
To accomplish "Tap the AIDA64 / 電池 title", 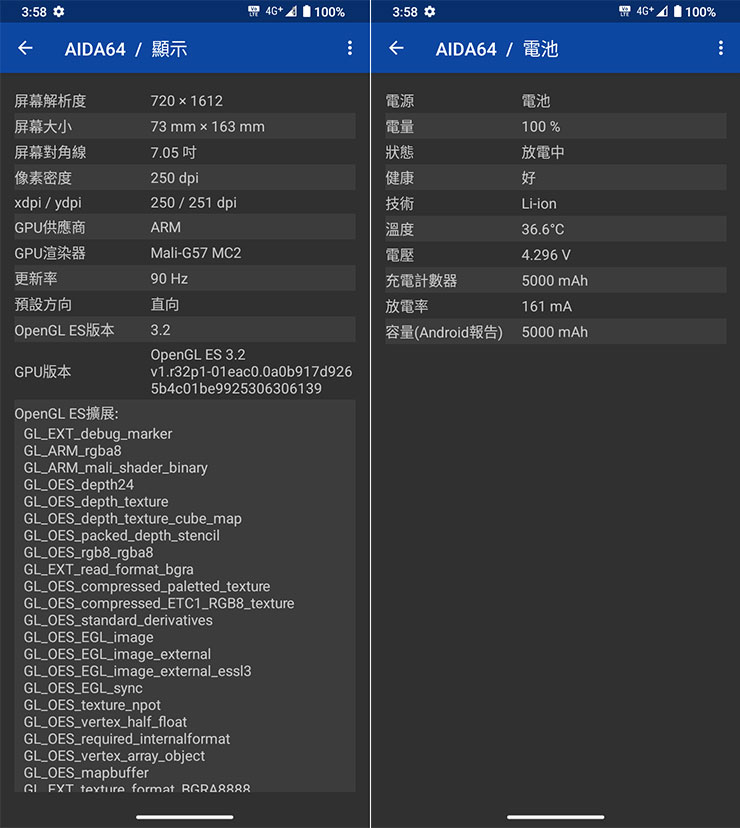I will coord(497,49).
